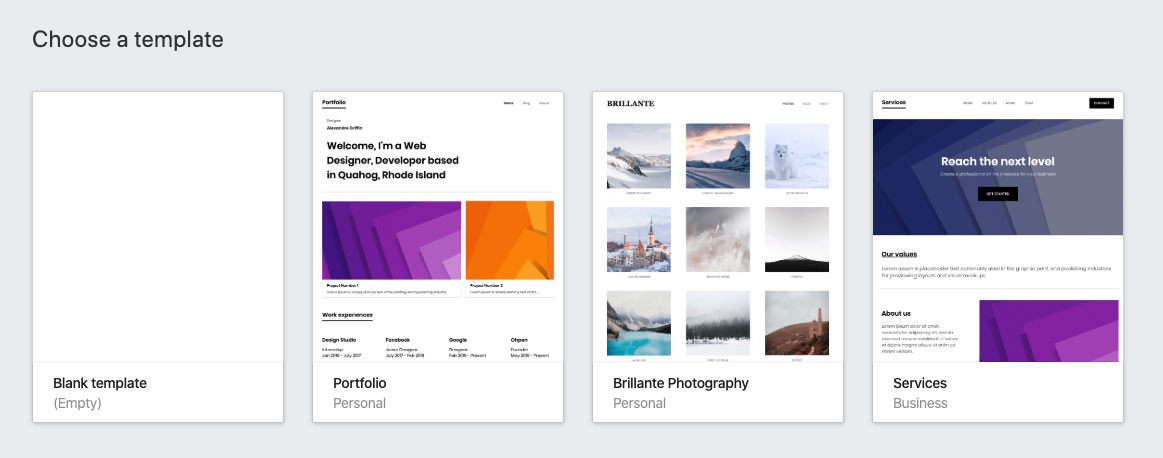Click the 'About us' heading in Services preview

coord(896,313)
